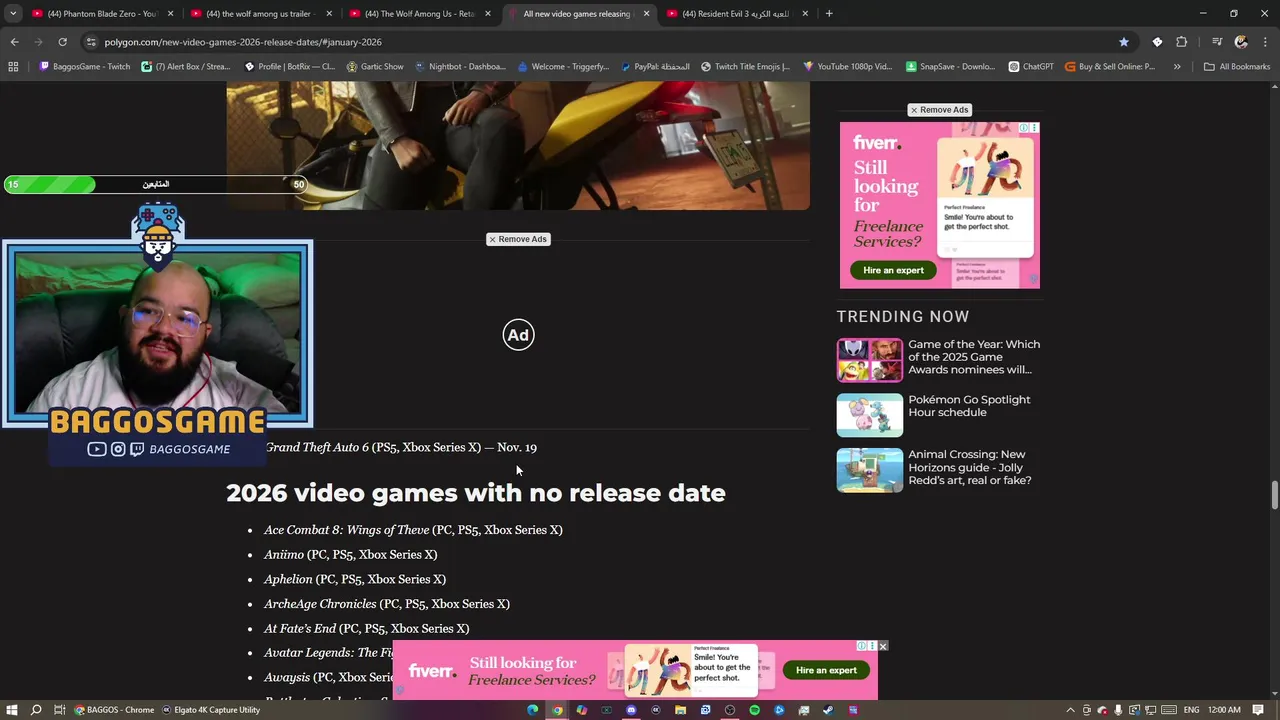The width and height of the screenshot is (1280, 720).
Task: Open the All Bookmarks folder
Action: [1237, 67]
